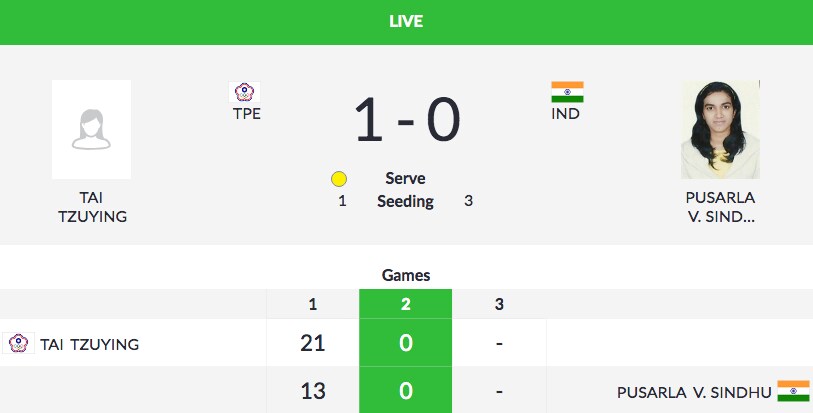Click the Games heading above table
Screen dimensions: 813x413
[406, 275]
